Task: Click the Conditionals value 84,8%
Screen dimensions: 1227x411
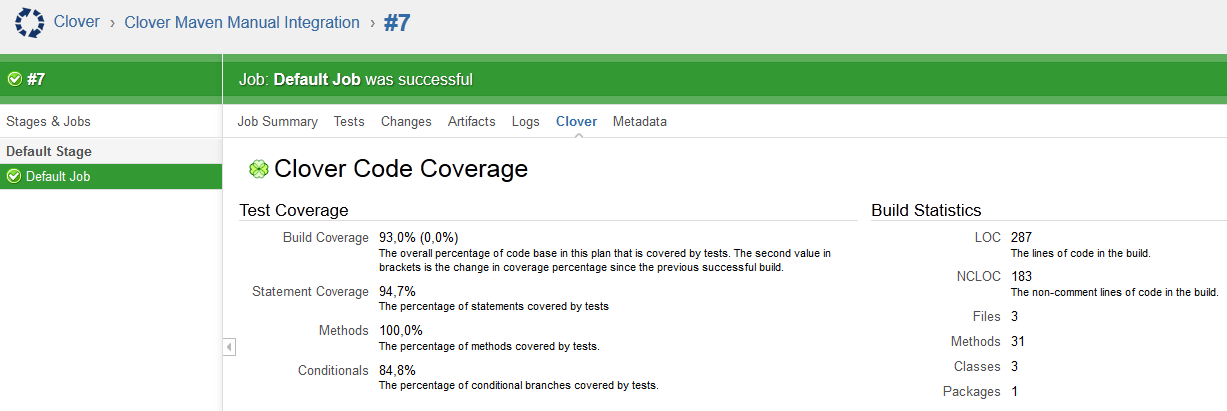Action: [397, 370]
